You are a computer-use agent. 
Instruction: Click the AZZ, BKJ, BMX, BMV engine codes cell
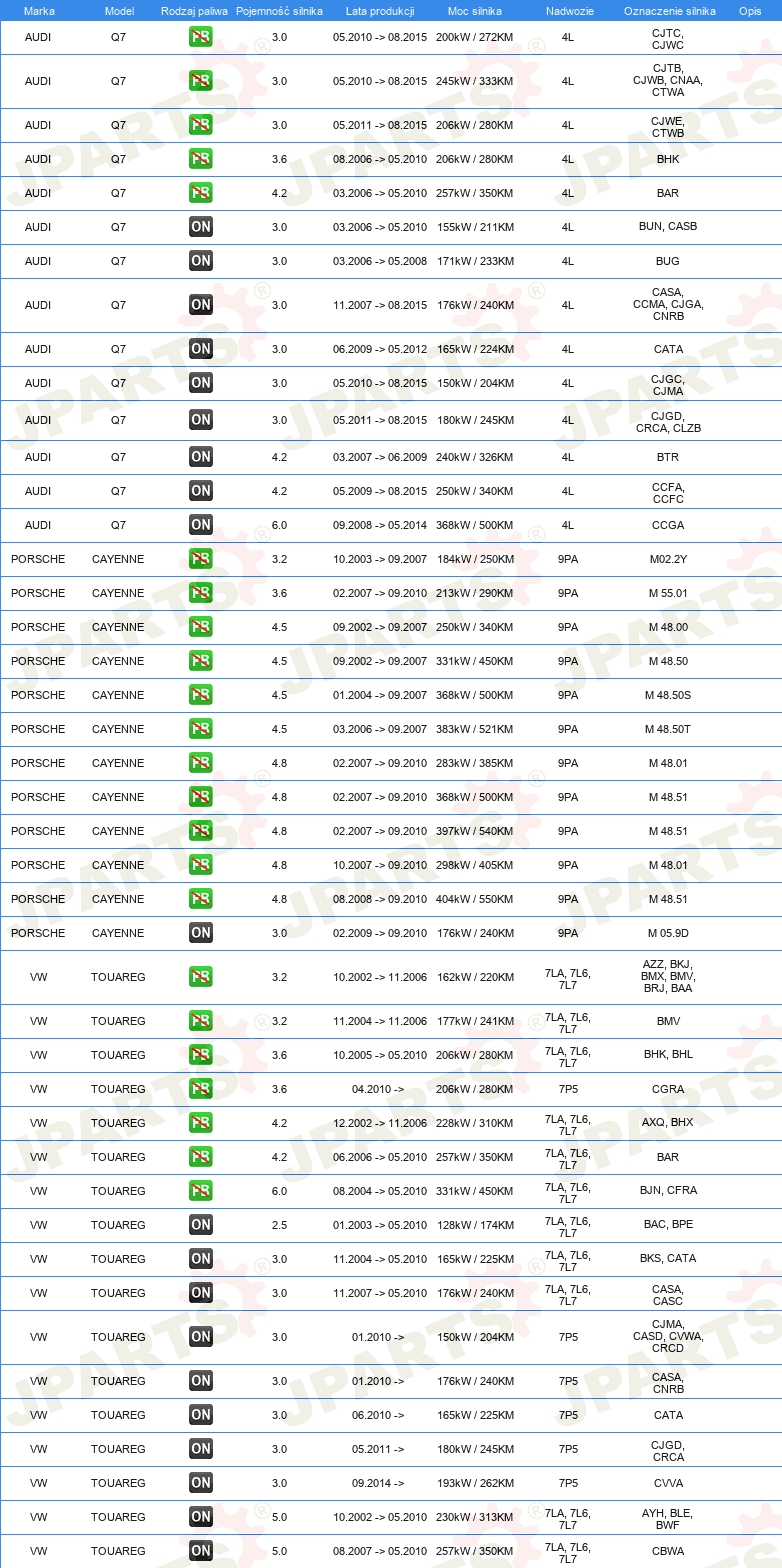(x=668, y=976)
